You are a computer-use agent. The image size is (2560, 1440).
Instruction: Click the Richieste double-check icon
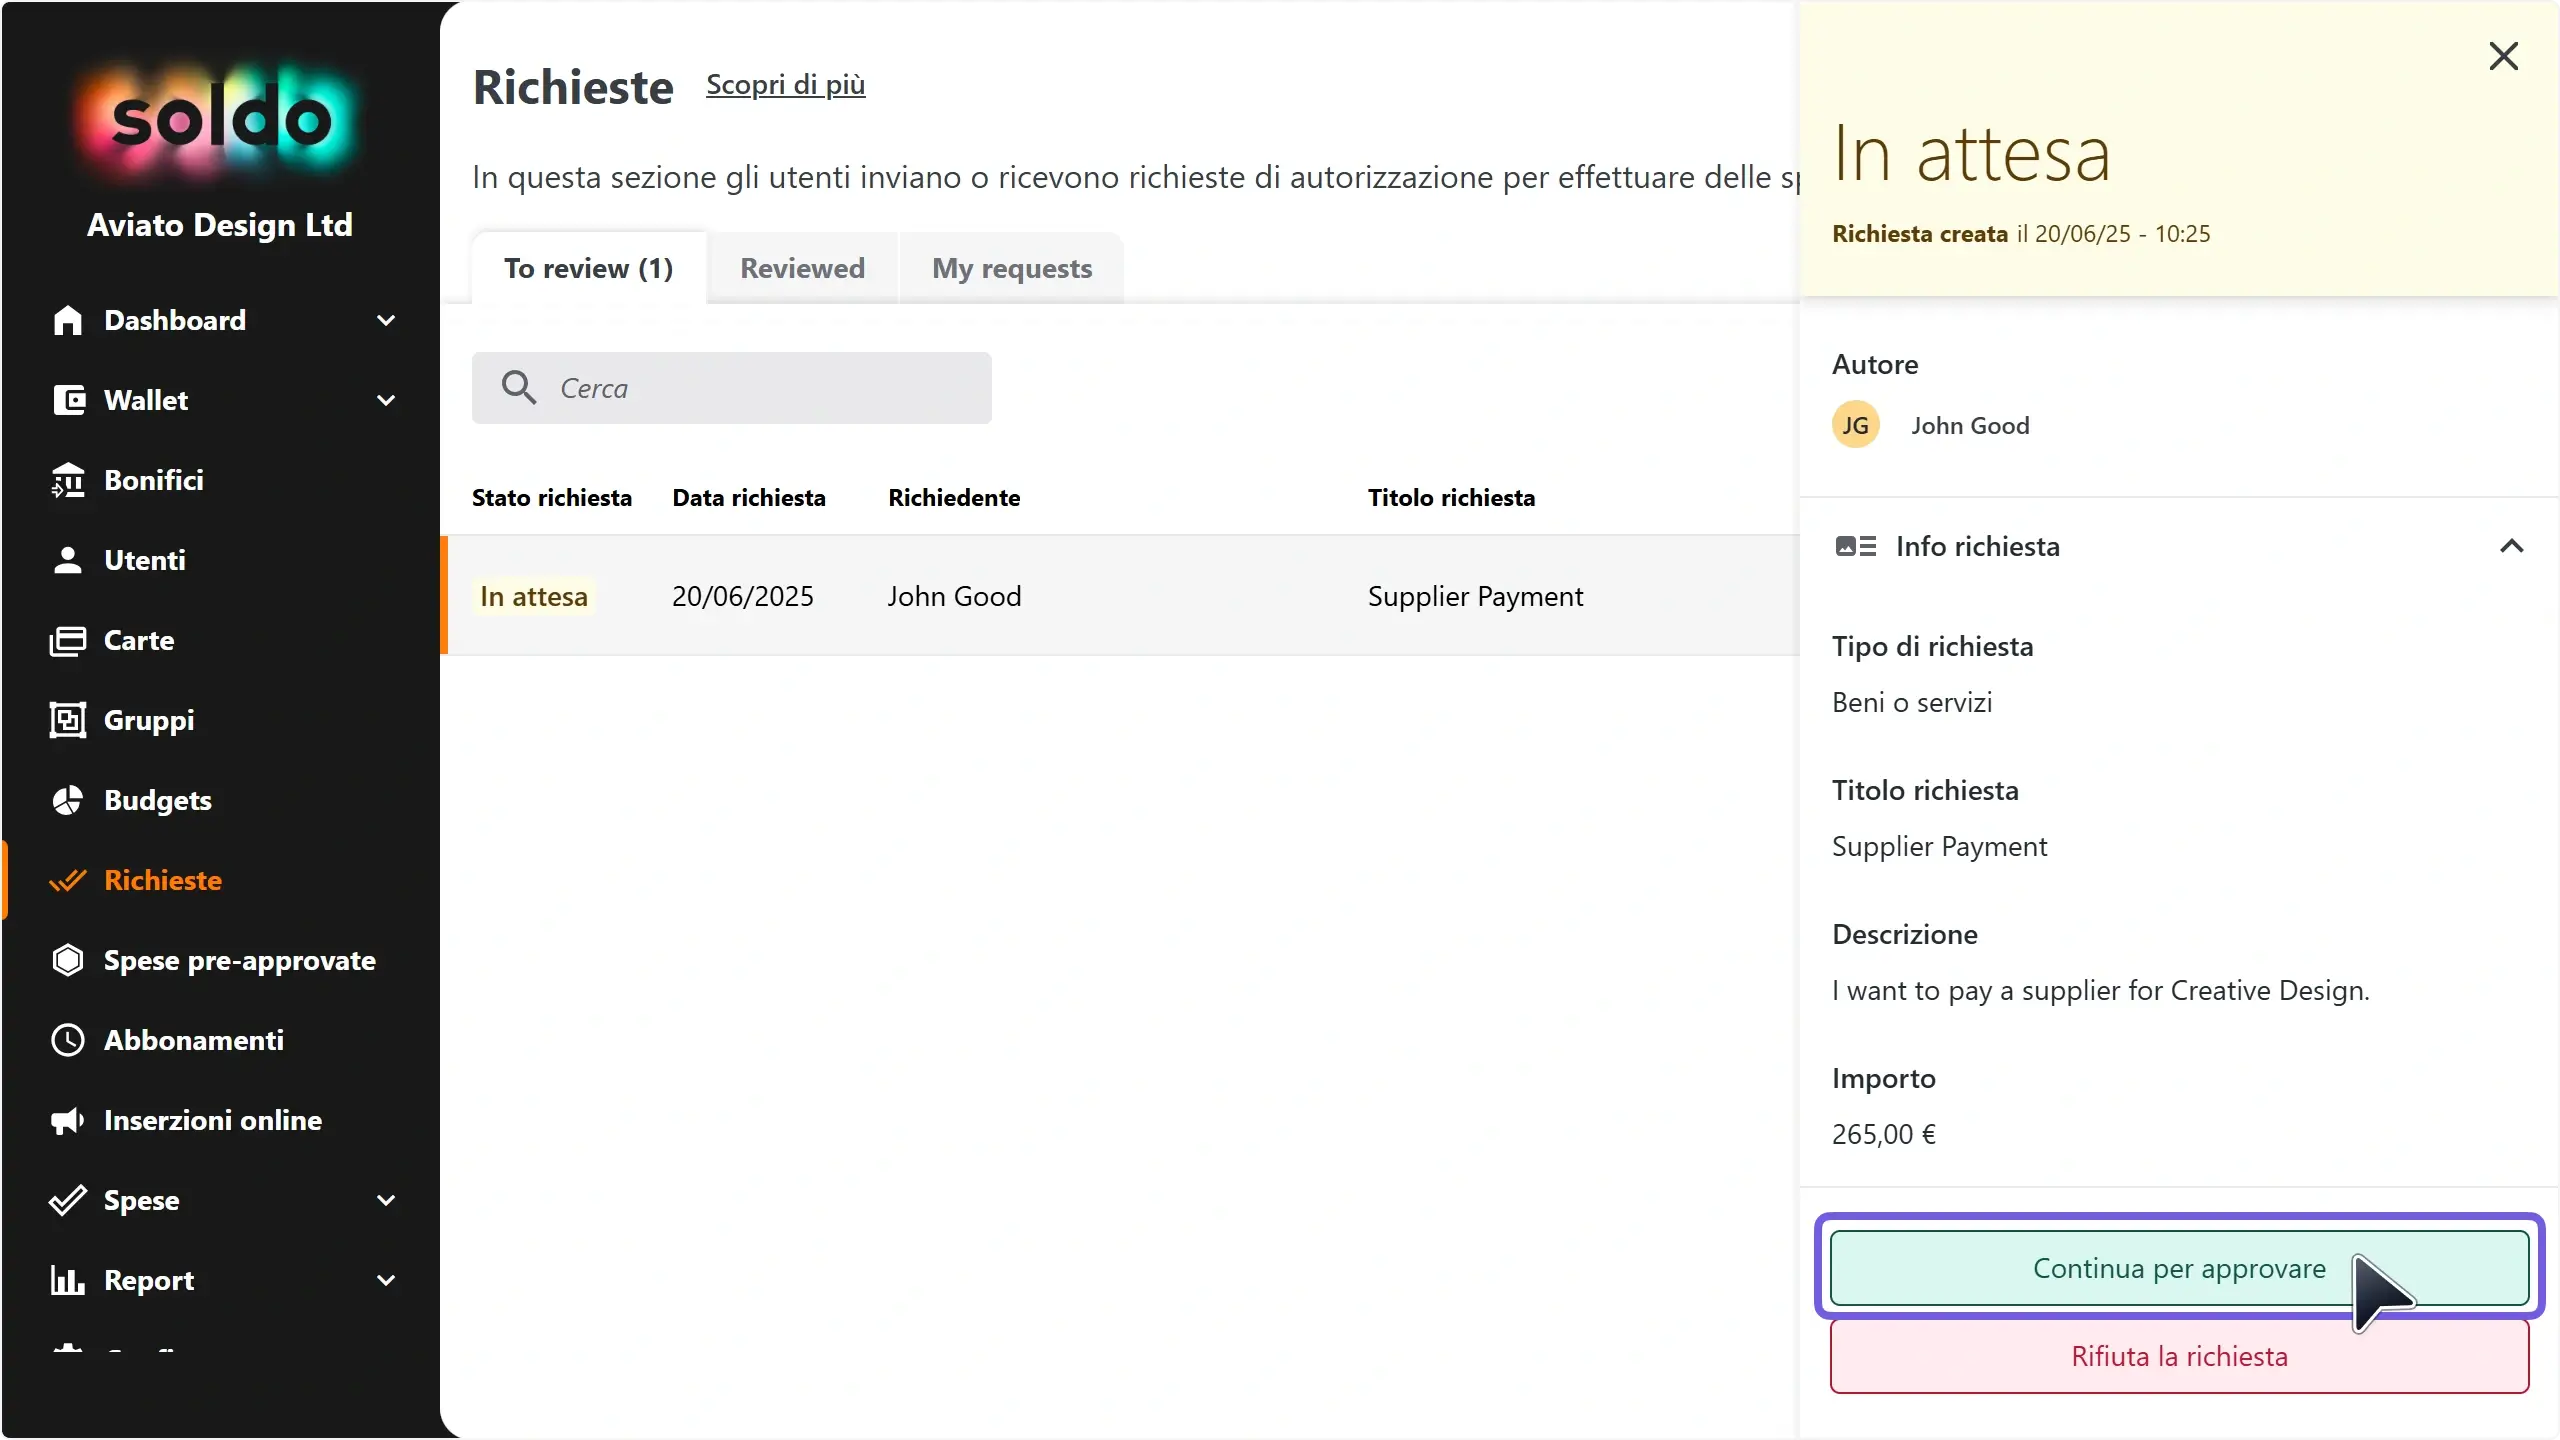(x=67, y=880)
